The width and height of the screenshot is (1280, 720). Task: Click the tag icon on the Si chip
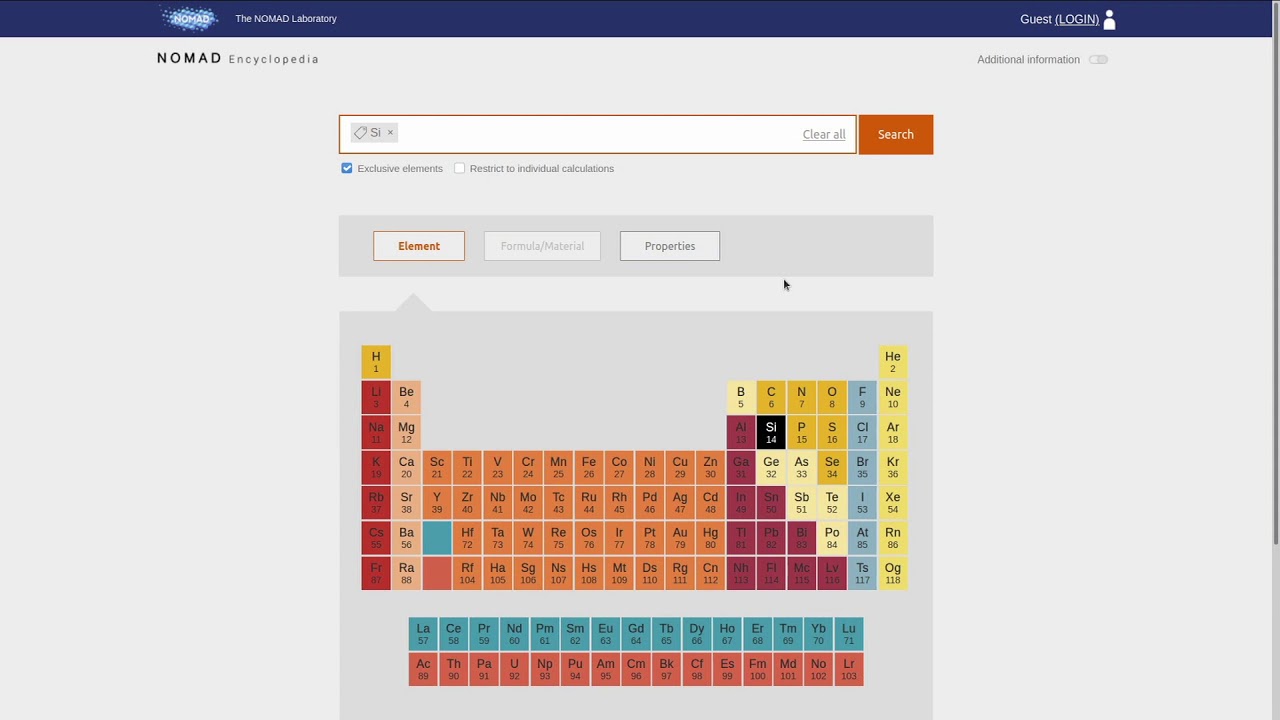coord(360,132)
